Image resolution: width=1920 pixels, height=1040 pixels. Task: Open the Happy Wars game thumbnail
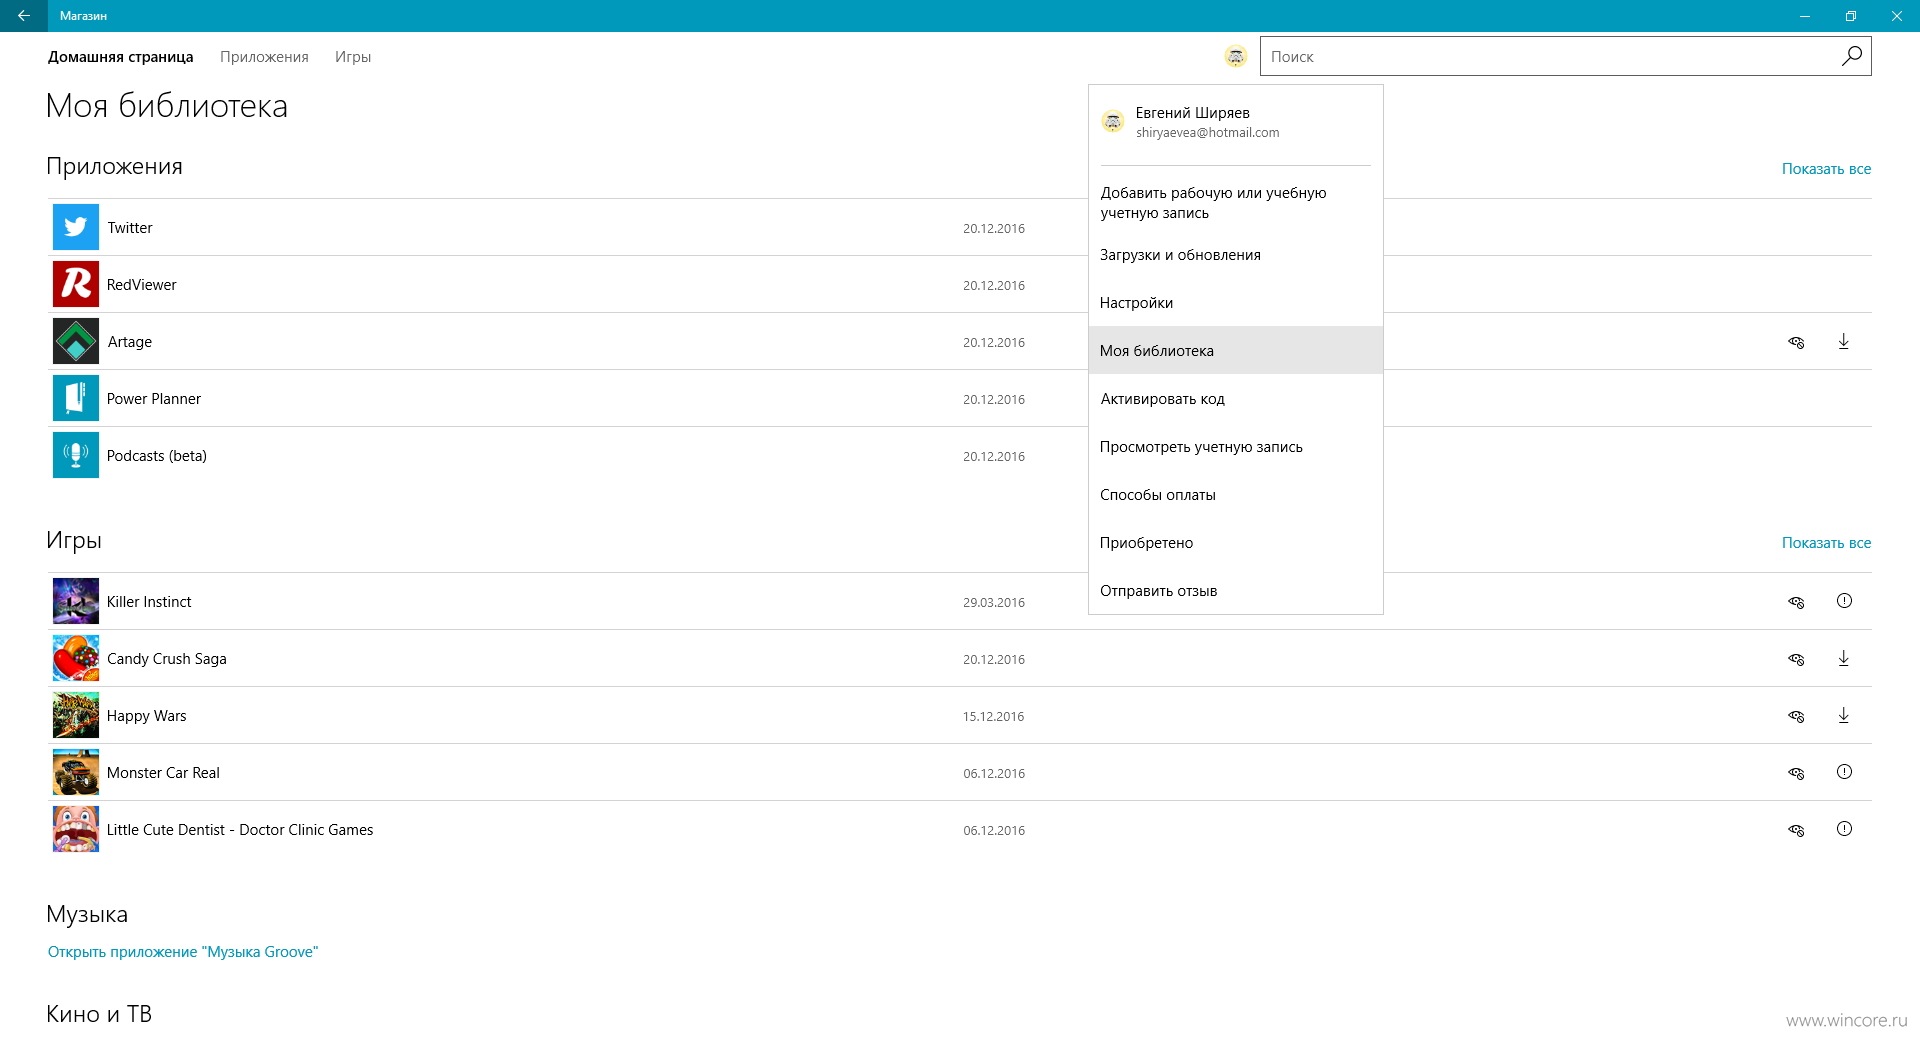coord(76,715)
